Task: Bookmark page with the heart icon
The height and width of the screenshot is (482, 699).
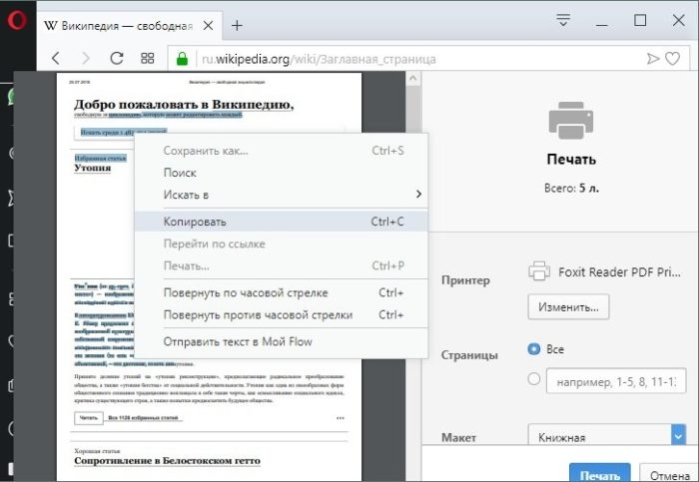Action: [x=673, y=58]
